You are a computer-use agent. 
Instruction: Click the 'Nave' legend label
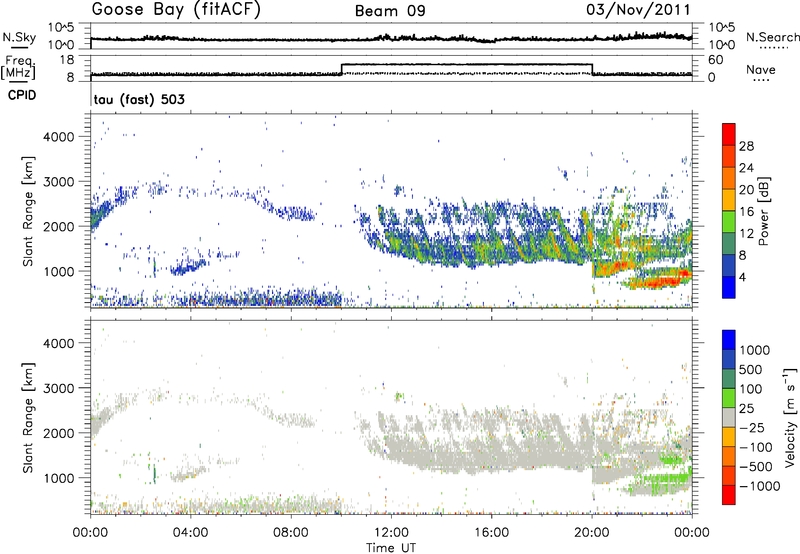(x=761, y=70)
